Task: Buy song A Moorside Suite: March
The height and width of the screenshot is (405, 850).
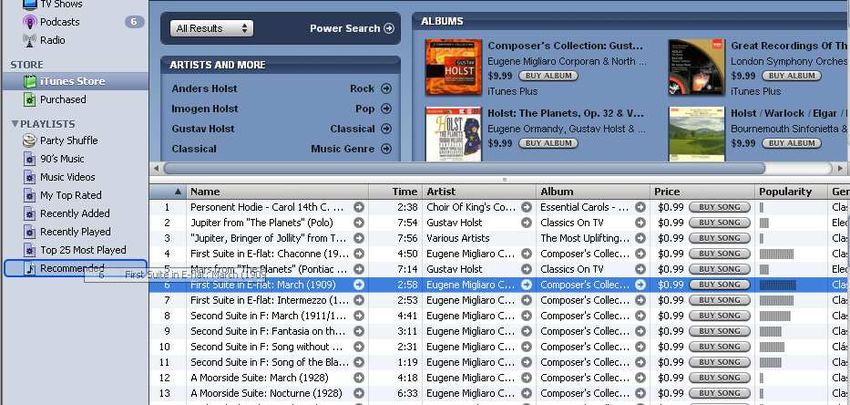Action: coord(720,377)
